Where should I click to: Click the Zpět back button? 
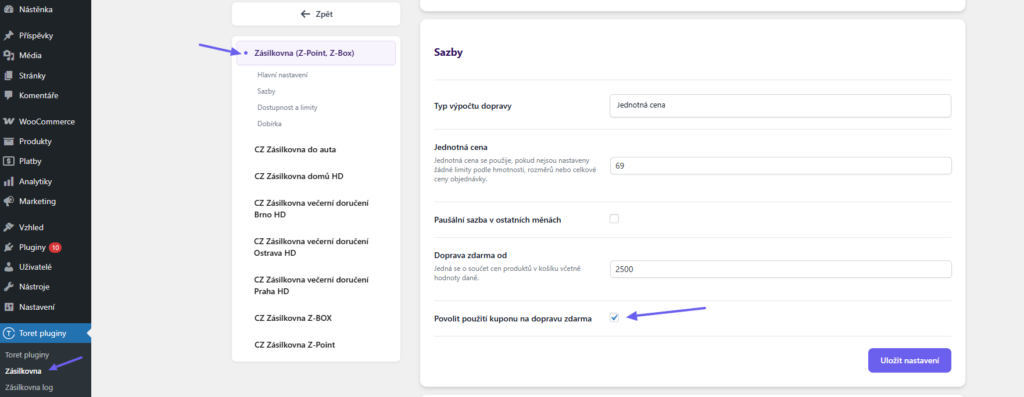click(316, 14)
